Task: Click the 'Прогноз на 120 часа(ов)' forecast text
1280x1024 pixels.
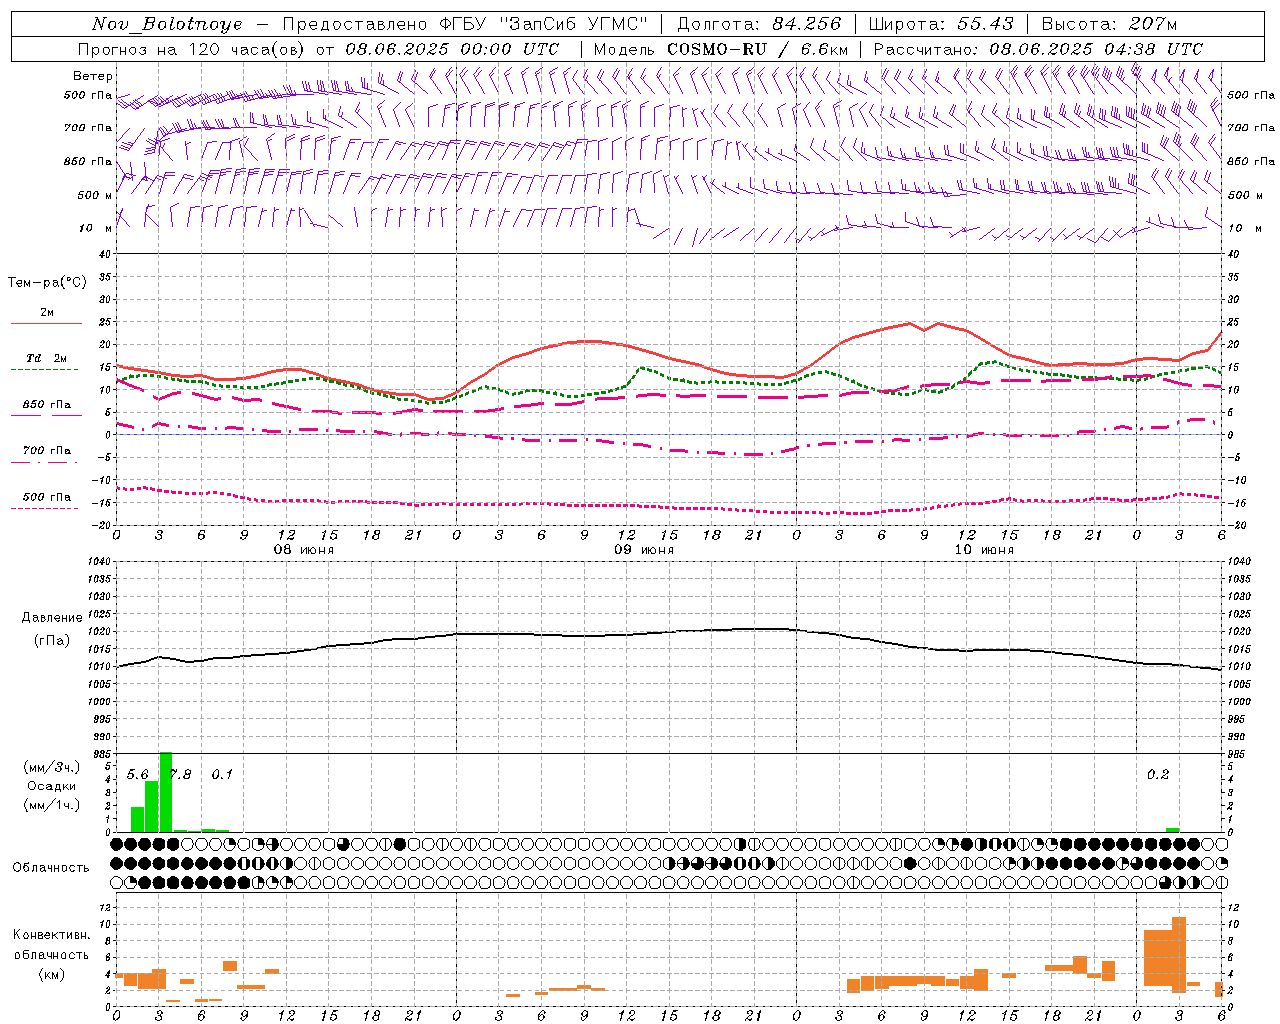Action: click(193, 49)
